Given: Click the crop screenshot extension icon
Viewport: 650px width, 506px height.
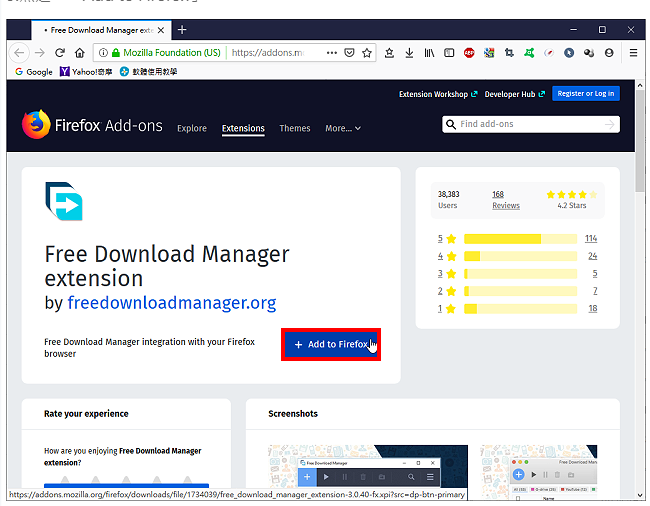Looking at the screenshot, I should pos(509,53).
